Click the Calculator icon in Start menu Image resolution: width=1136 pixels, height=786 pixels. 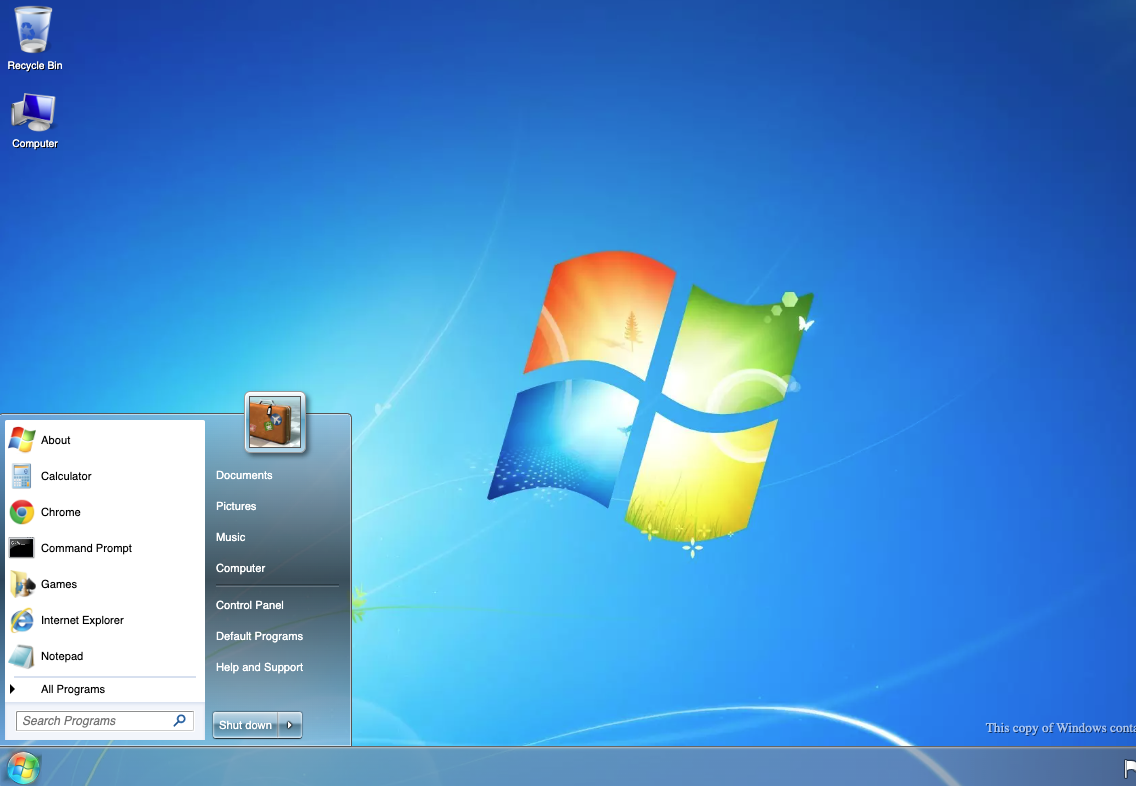click(22, 476)
